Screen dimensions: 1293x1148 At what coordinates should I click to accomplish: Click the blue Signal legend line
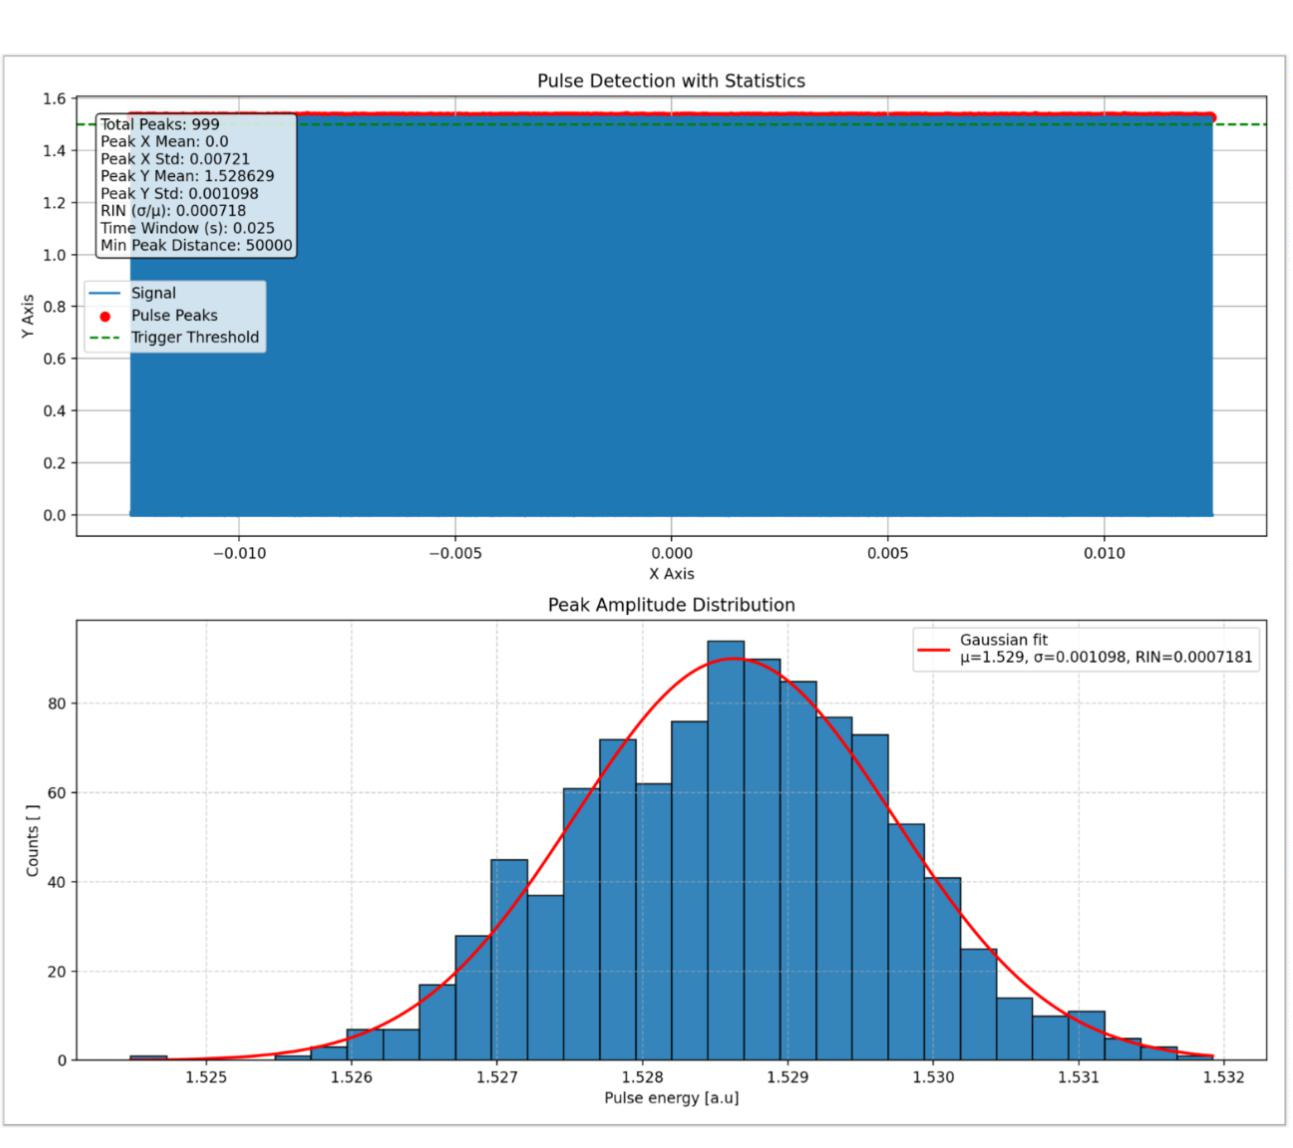(x=105, y=294)
